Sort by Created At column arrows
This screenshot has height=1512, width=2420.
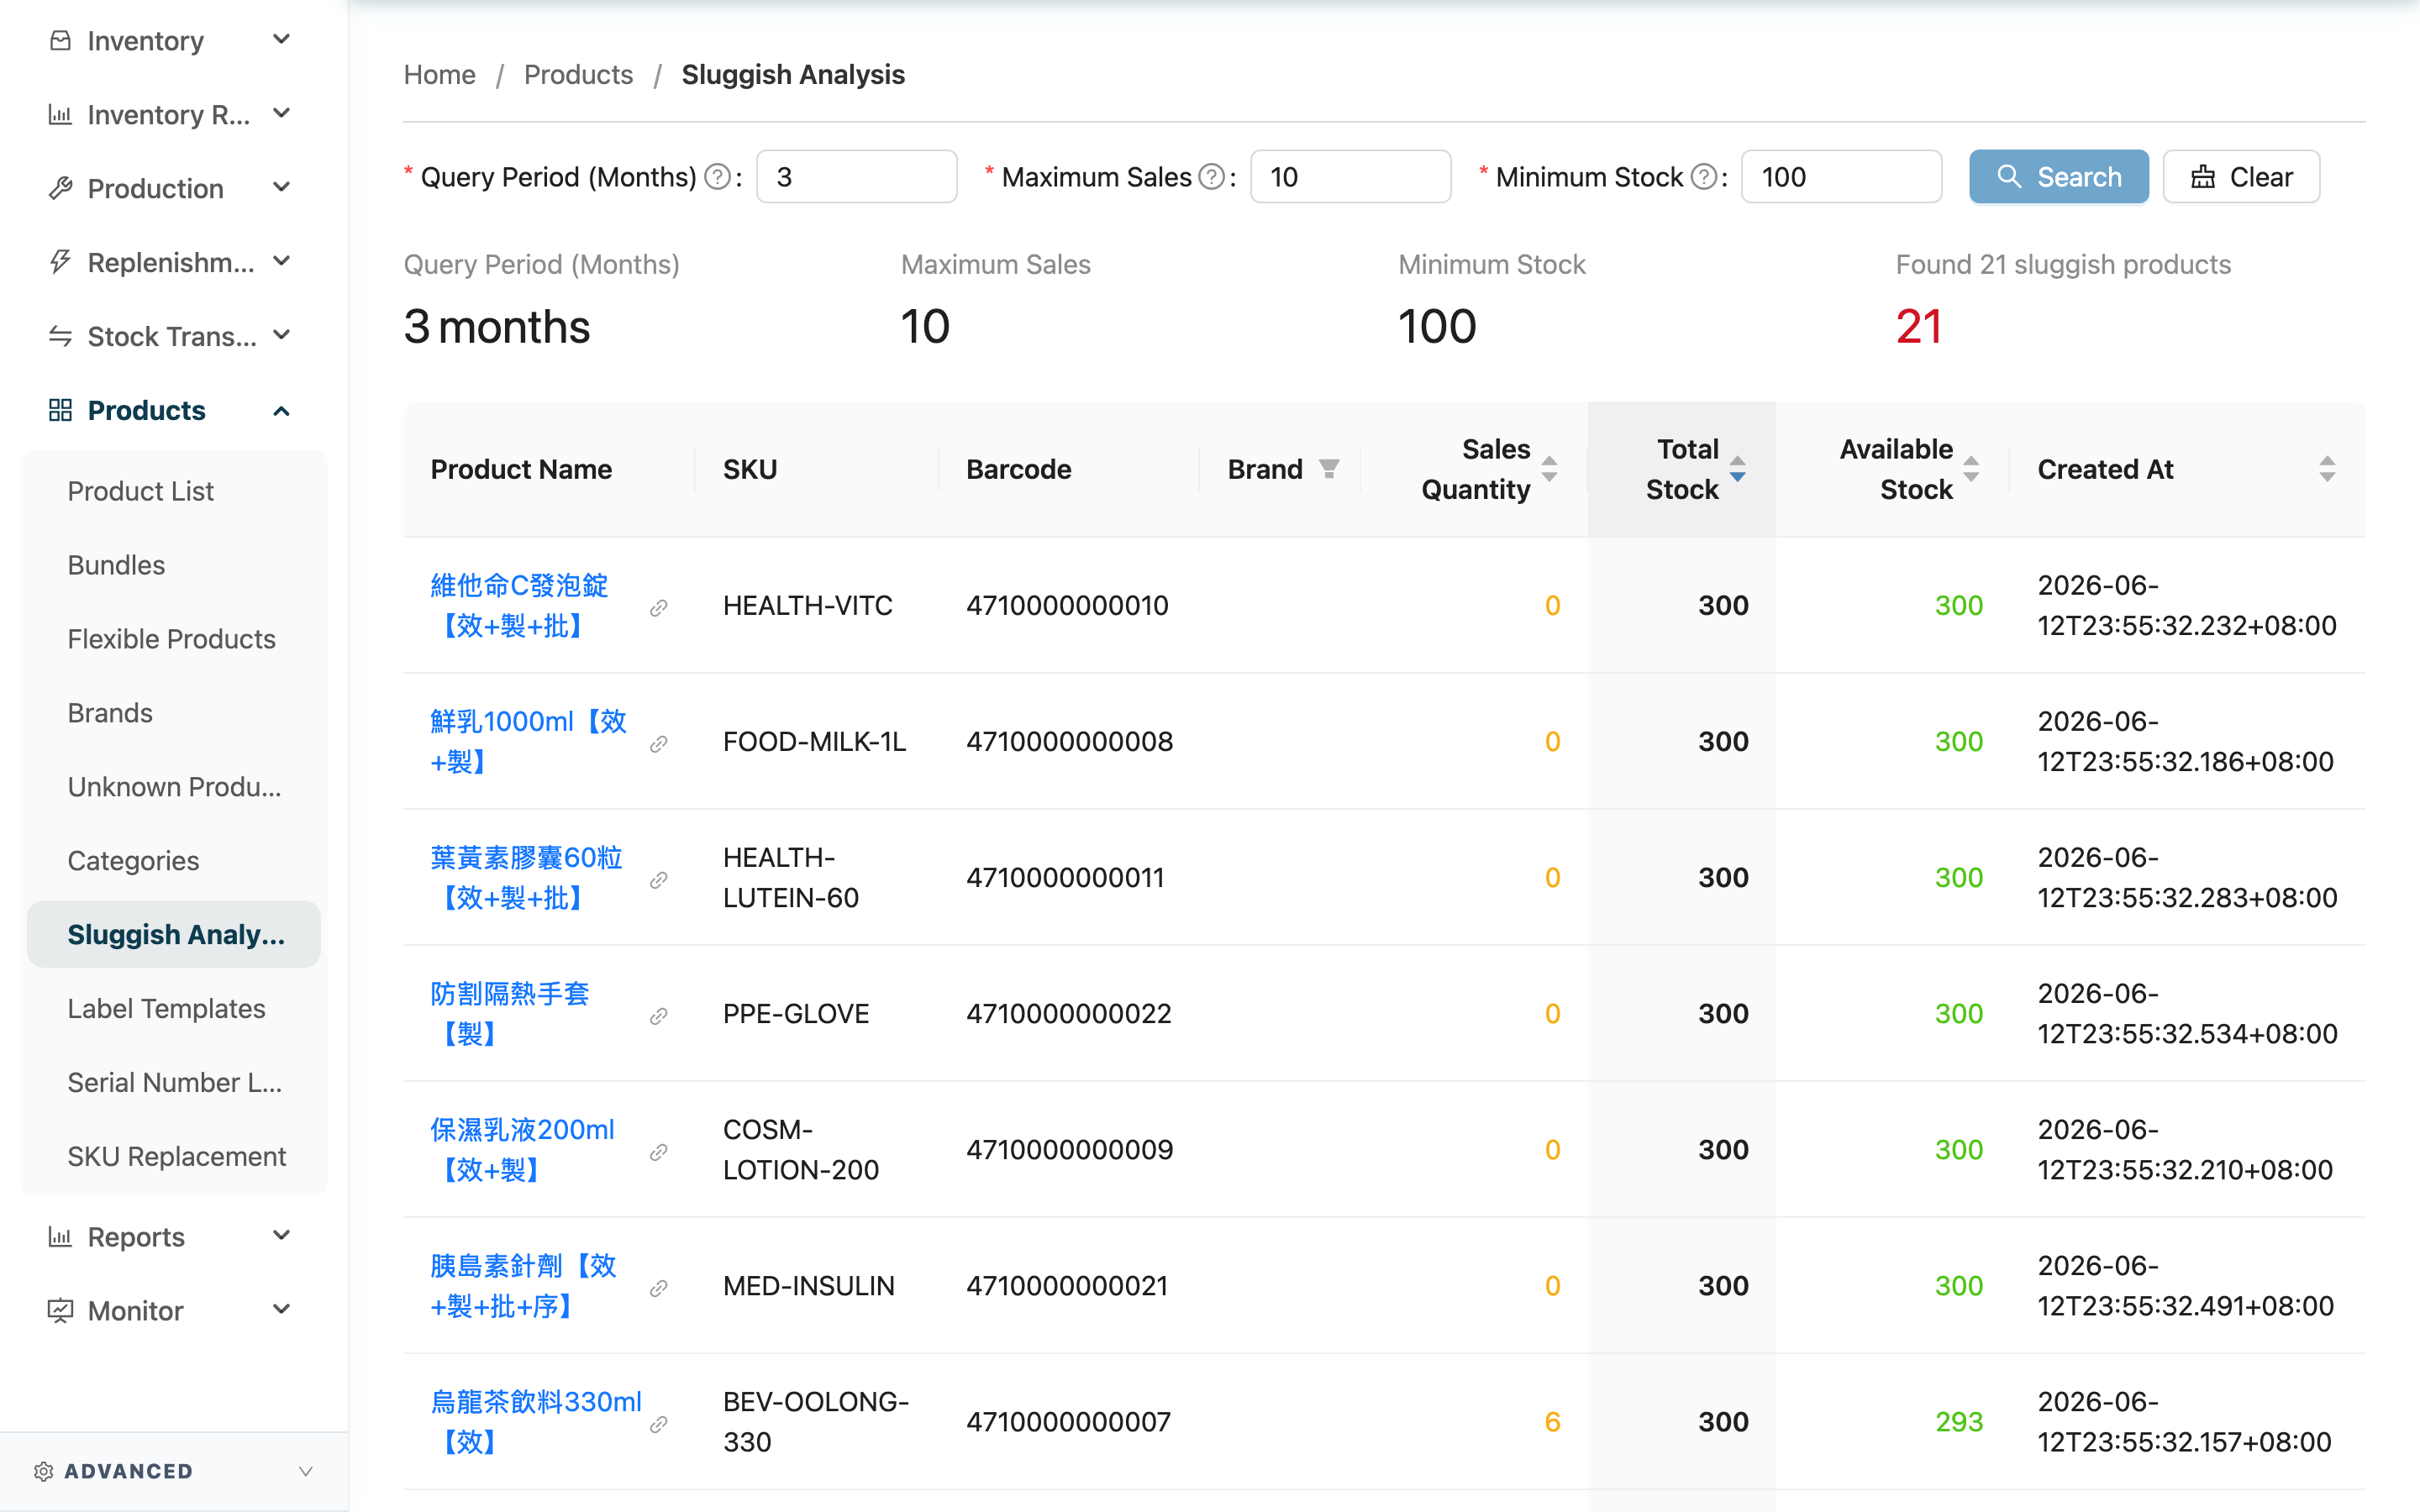[x=2327, y=469]
